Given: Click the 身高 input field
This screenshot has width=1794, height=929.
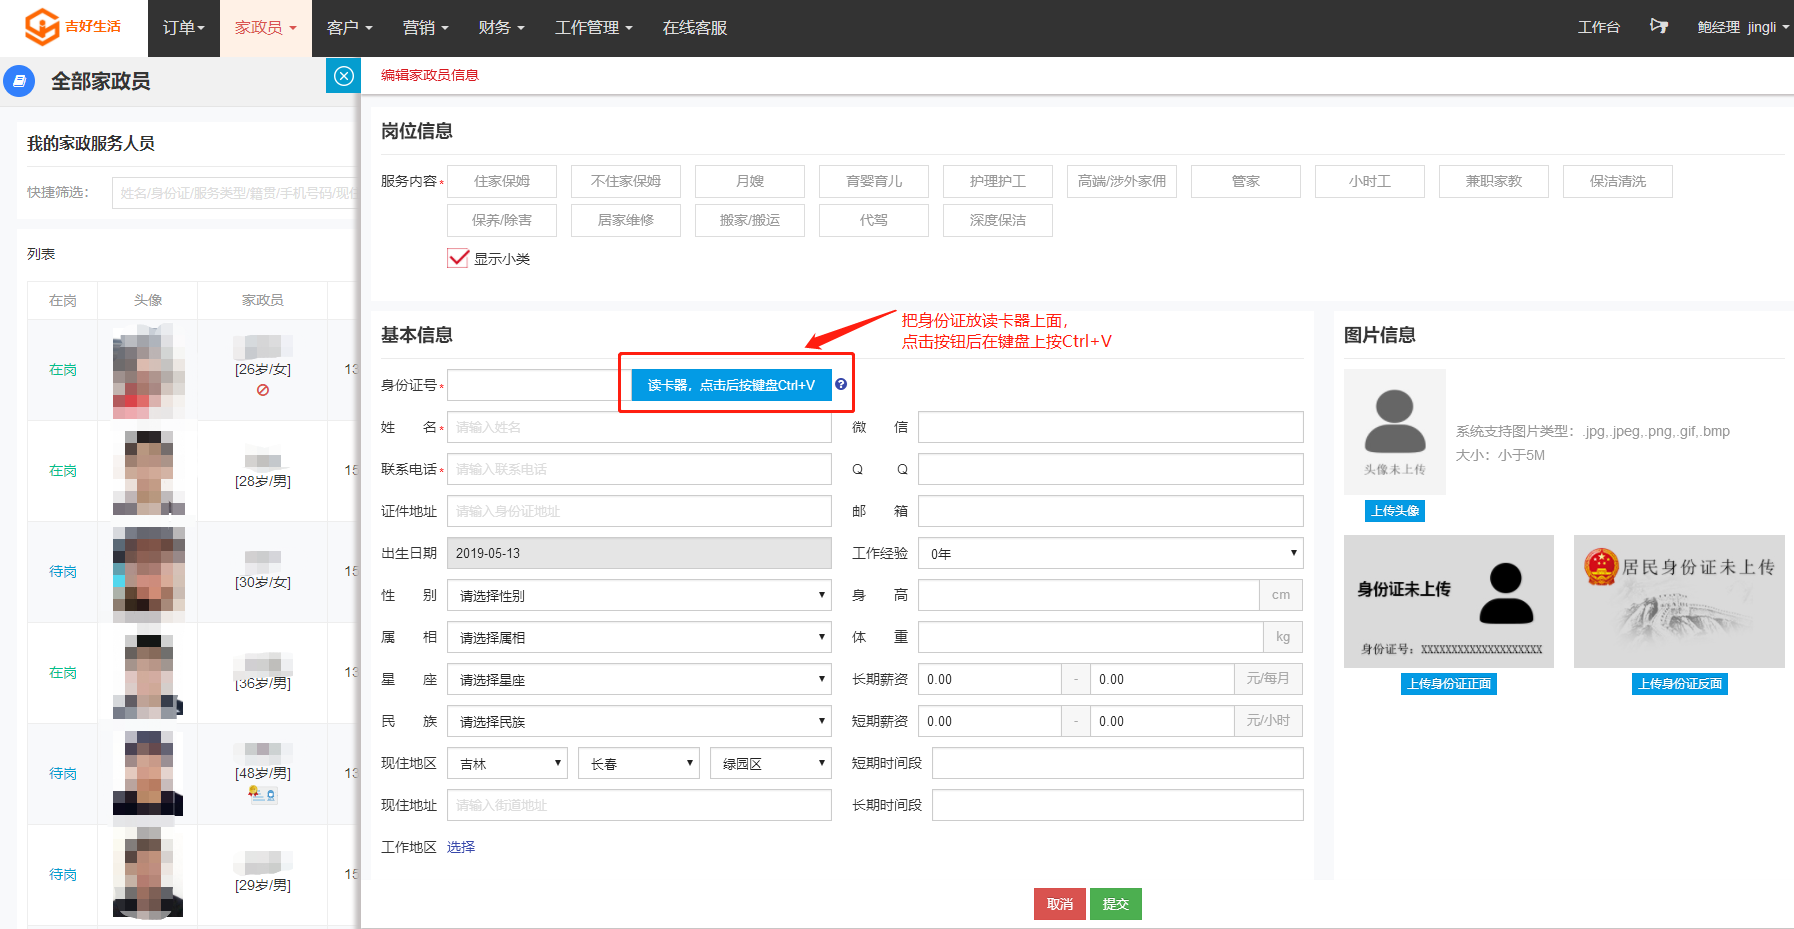Looking at the screenshot, I should [1089, 595].
